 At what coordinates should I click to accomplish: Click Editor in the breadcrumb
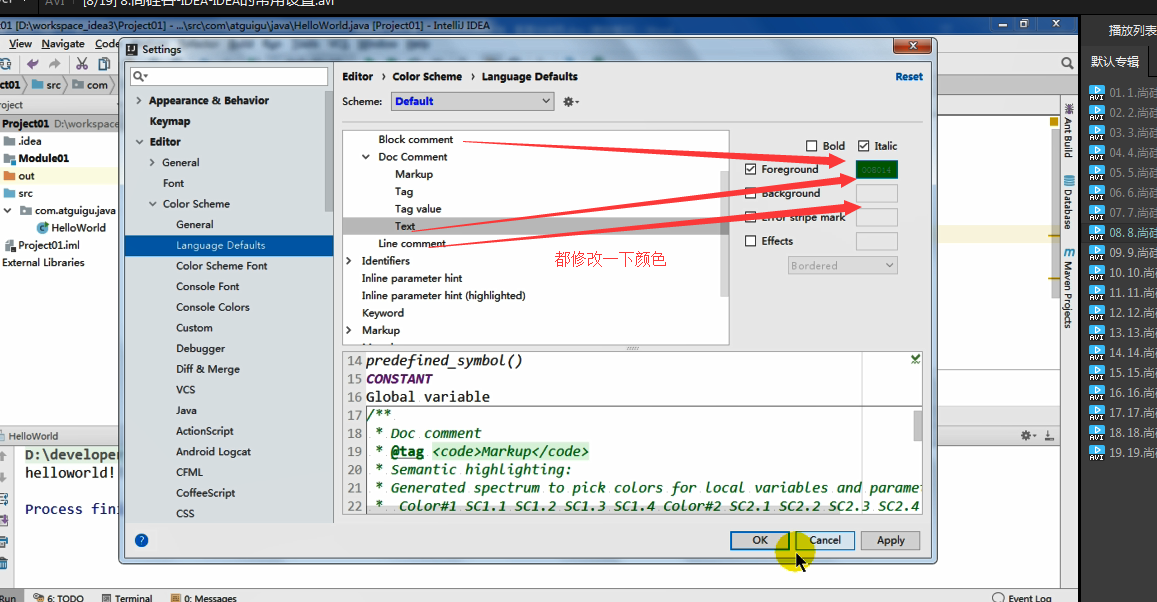[x=358, y=77]
